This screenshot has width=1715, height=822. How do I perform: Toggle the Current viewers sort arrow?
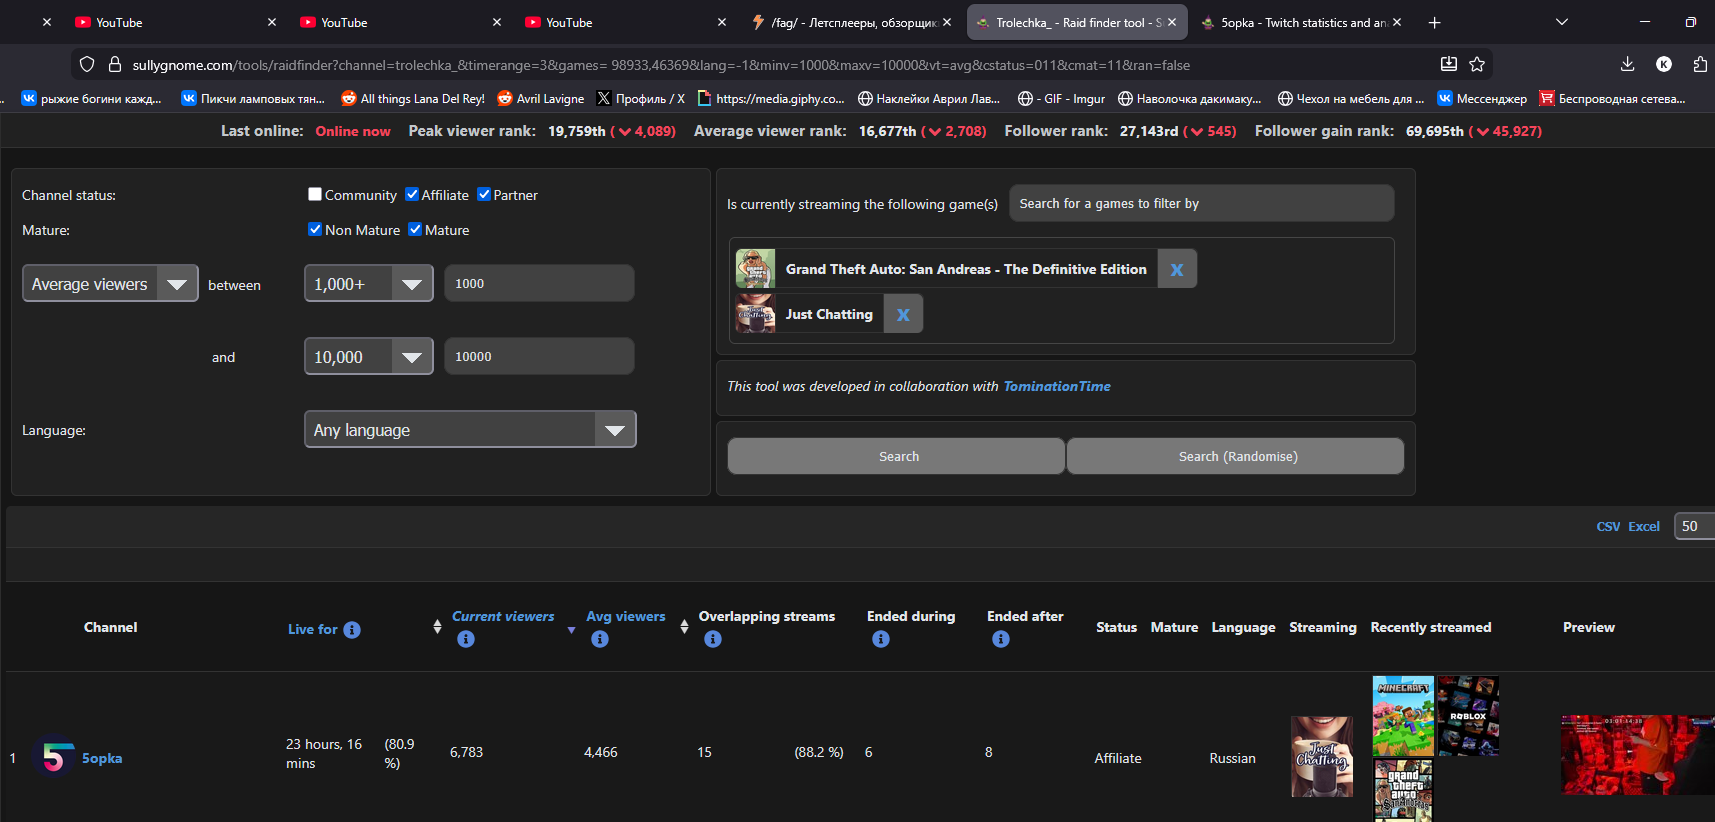click(571, 630)
